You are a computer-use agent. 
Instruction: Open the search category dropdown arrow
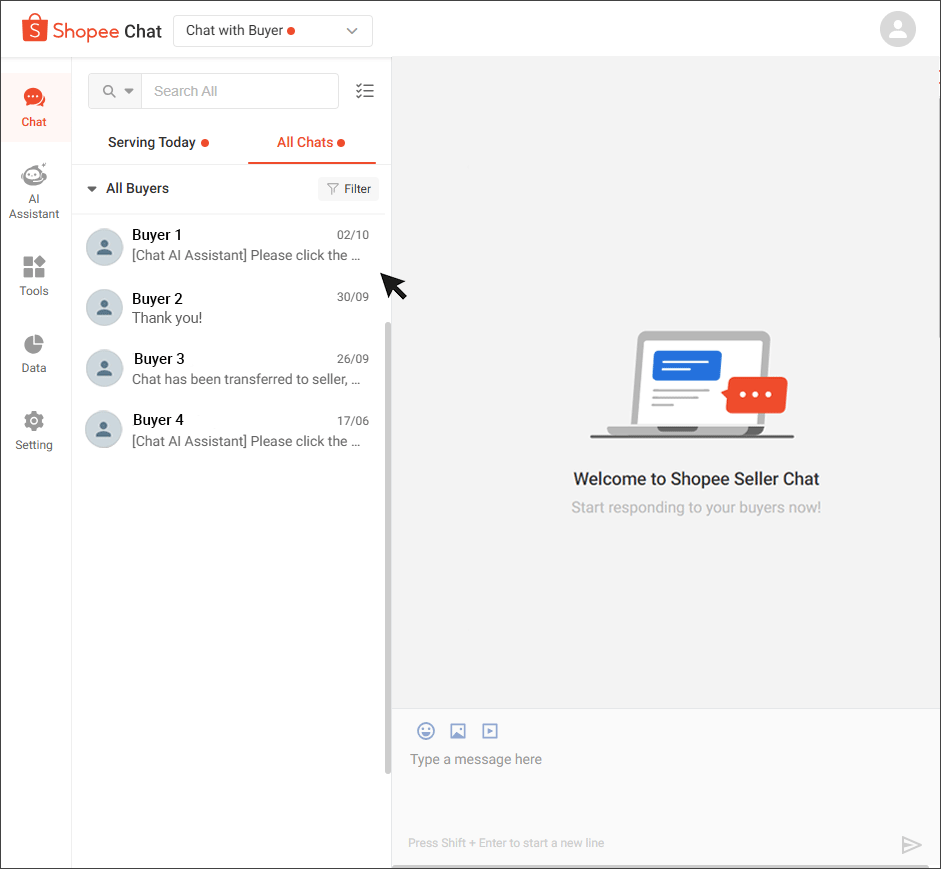[130, 90]
